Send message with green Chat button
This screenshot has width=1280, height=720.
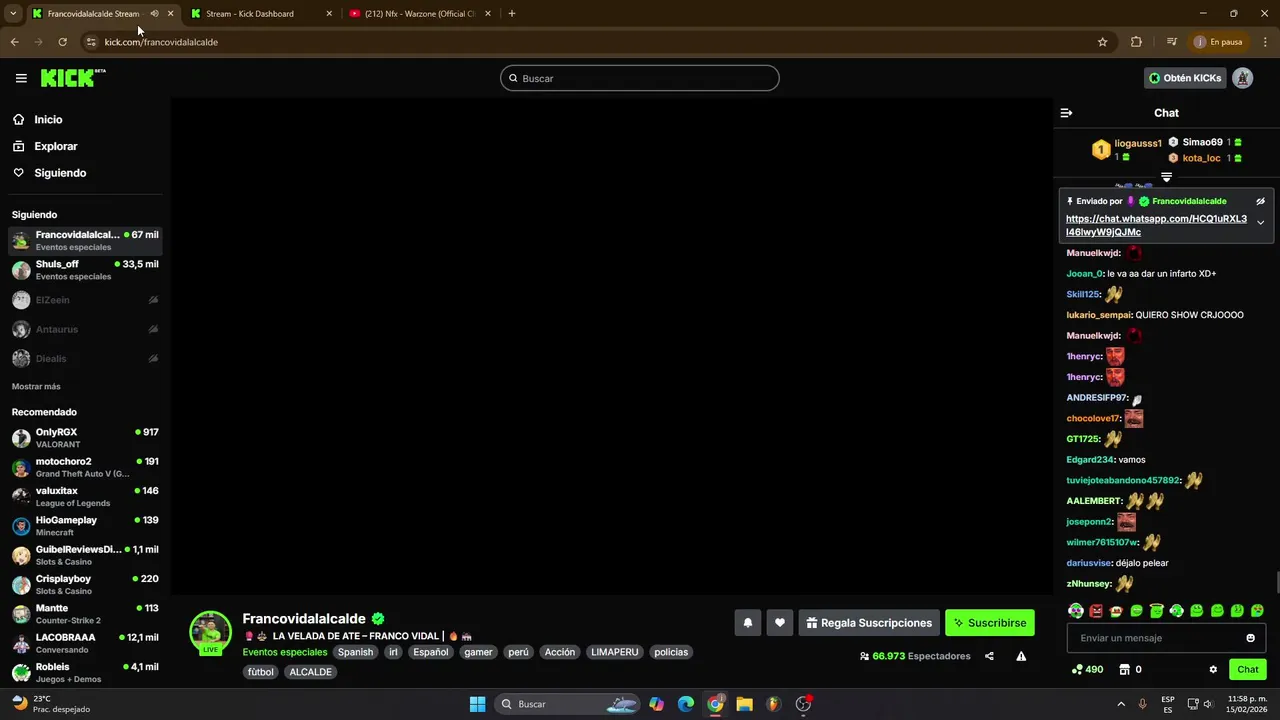coord(1248,670)
